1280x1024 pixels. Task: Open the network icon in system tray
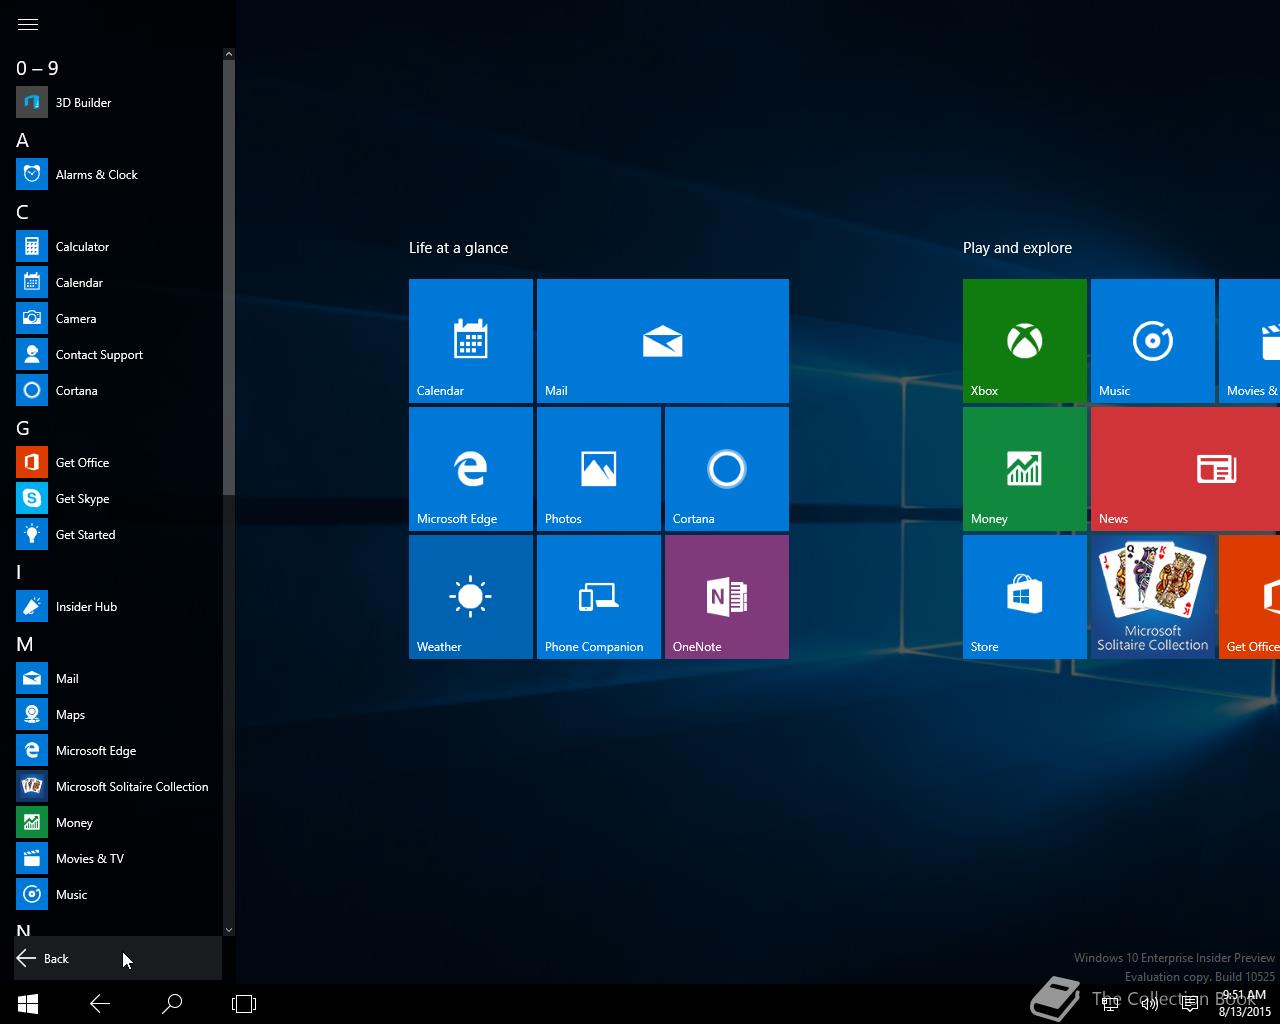coord(1110,1003)
